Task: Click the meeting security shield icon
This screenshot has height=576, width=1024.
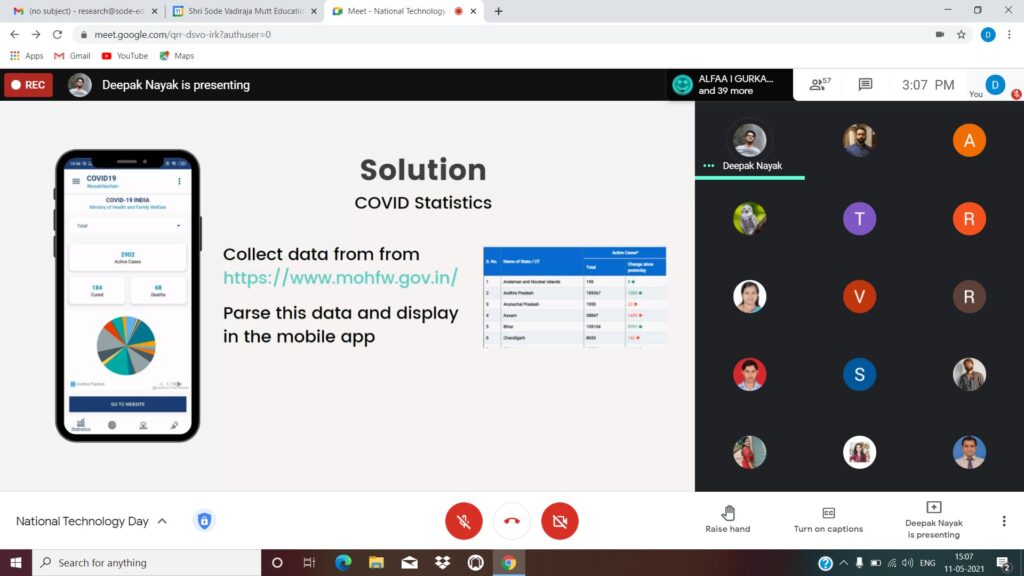Action: tap(204, 521)
